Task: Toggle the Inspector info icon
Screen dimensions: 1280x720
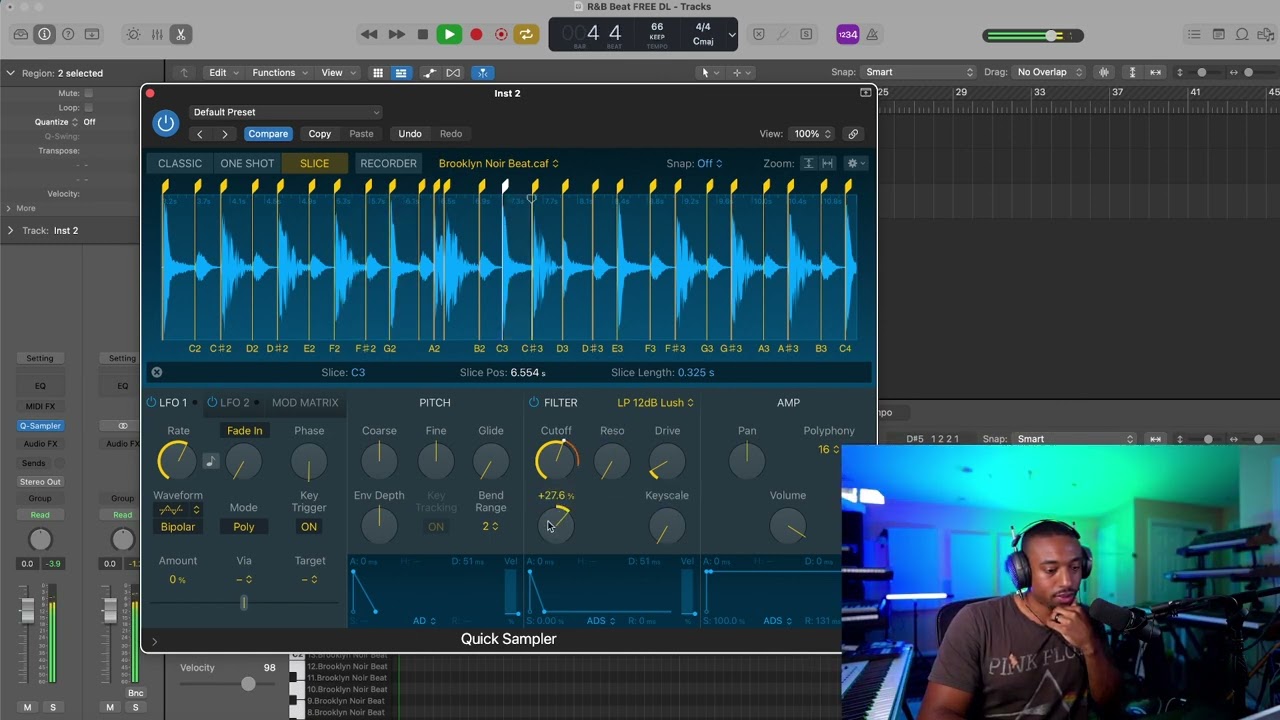Action: (44, 34)
